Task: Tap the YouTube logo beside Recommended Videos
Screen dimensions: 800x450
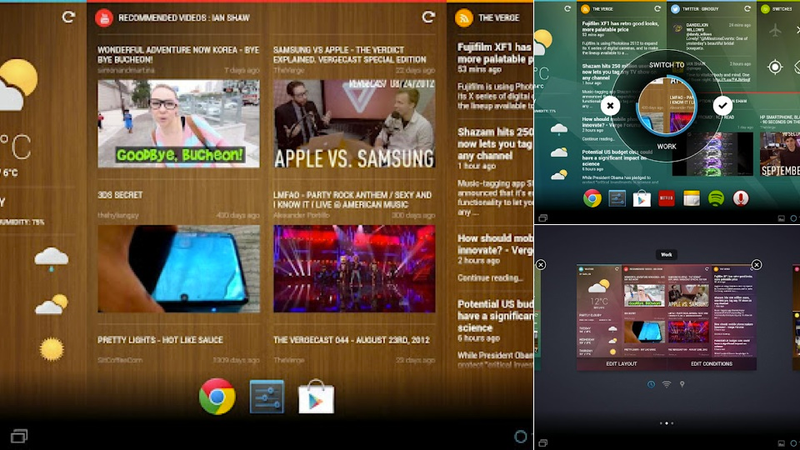Action: click(104, 18)
